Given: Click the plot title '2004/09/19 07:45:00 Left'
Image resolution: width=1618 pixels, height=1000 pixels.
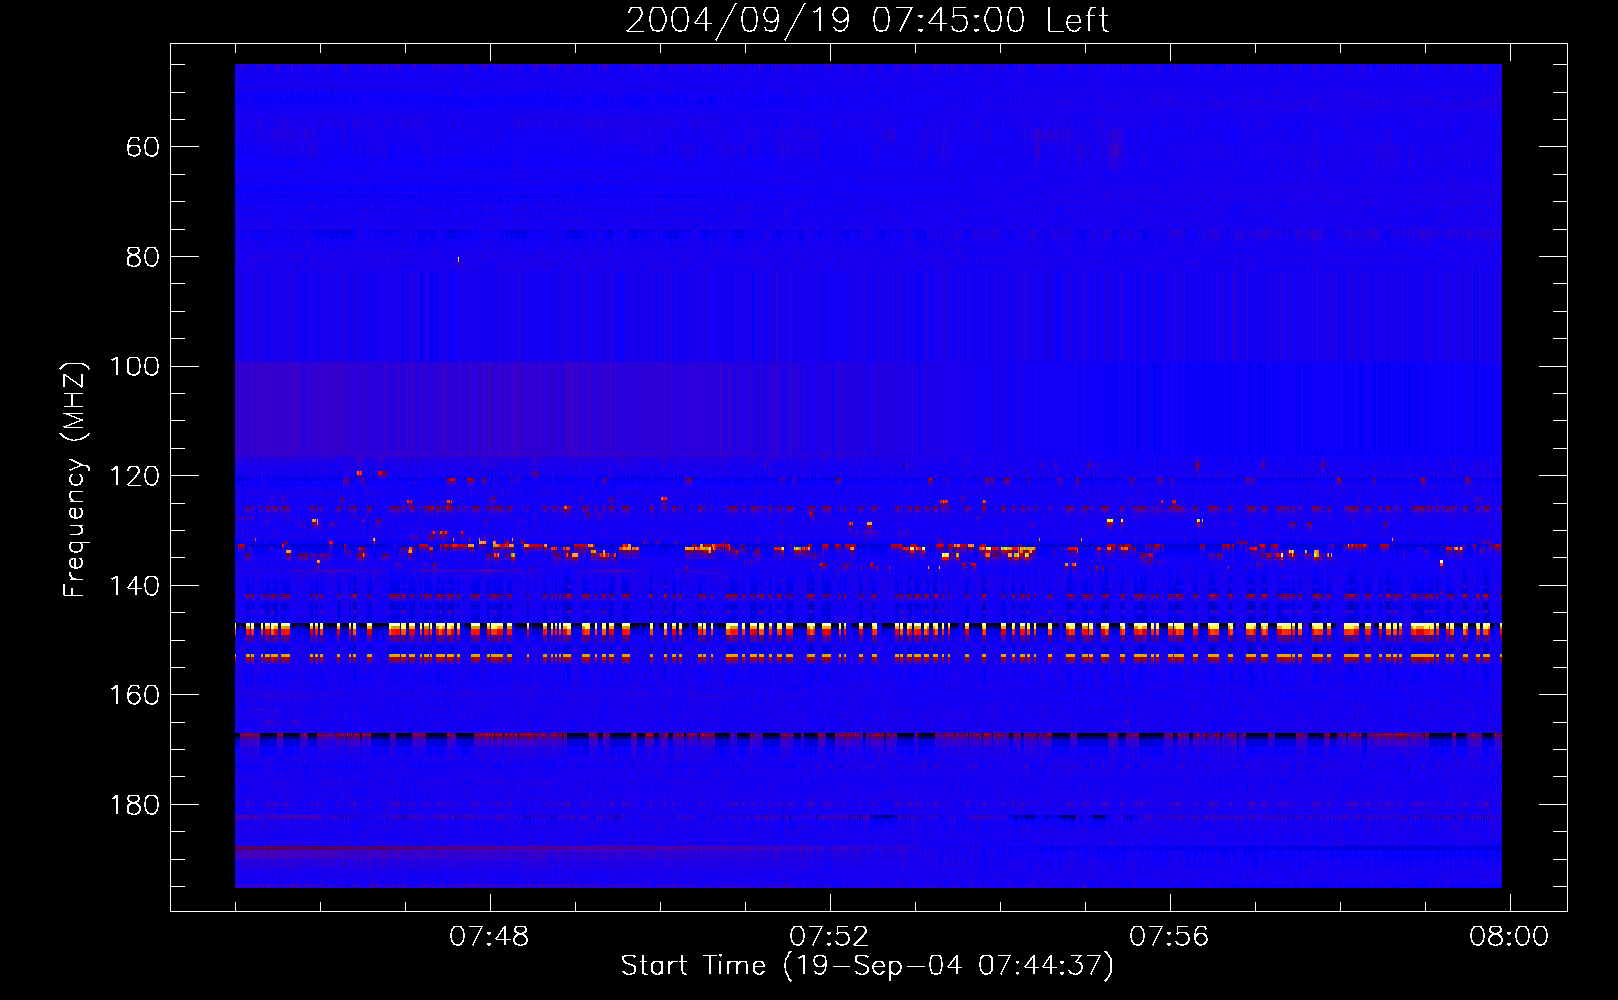Looking at the screenshot, I should 867,20.
